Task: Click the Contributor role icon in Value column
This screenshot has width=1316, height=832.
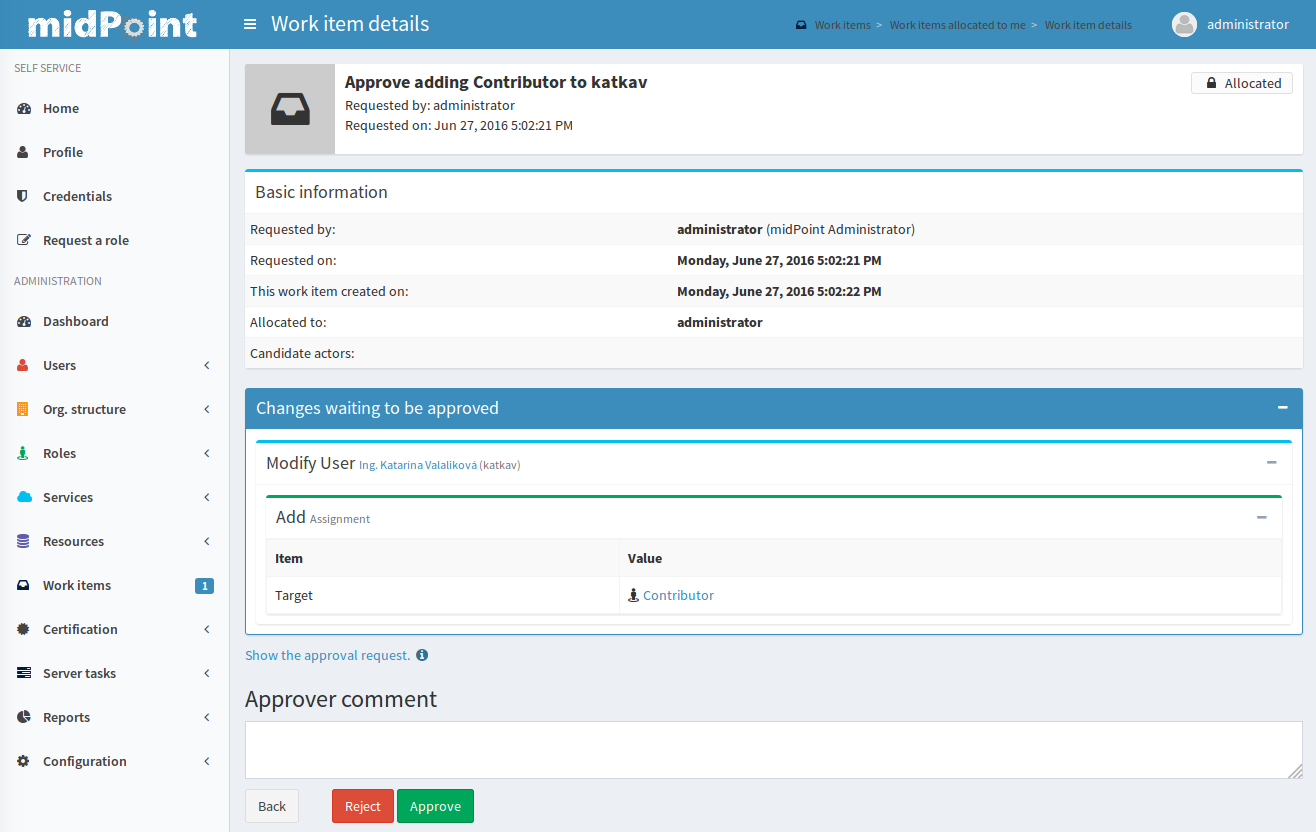Action: (x=633, y=595)
